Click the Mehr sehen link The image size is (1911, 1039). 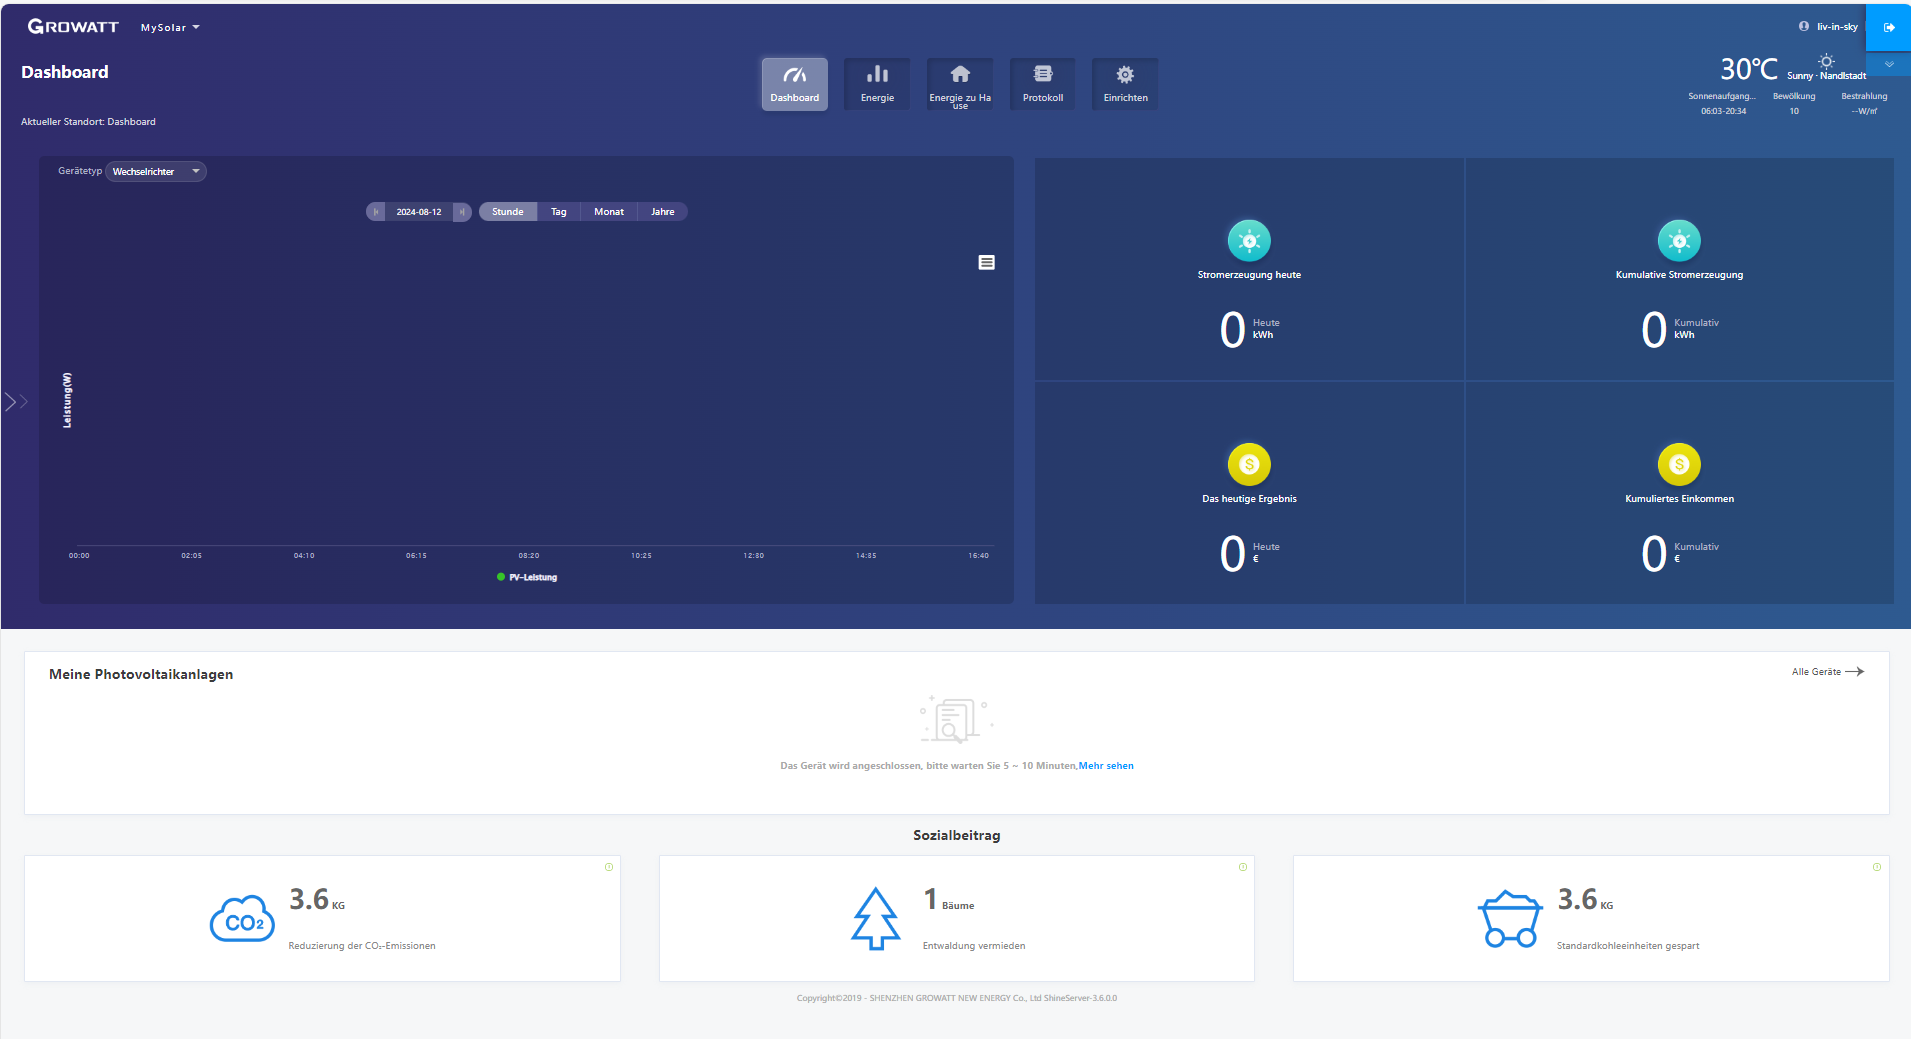pos(1106,766)
